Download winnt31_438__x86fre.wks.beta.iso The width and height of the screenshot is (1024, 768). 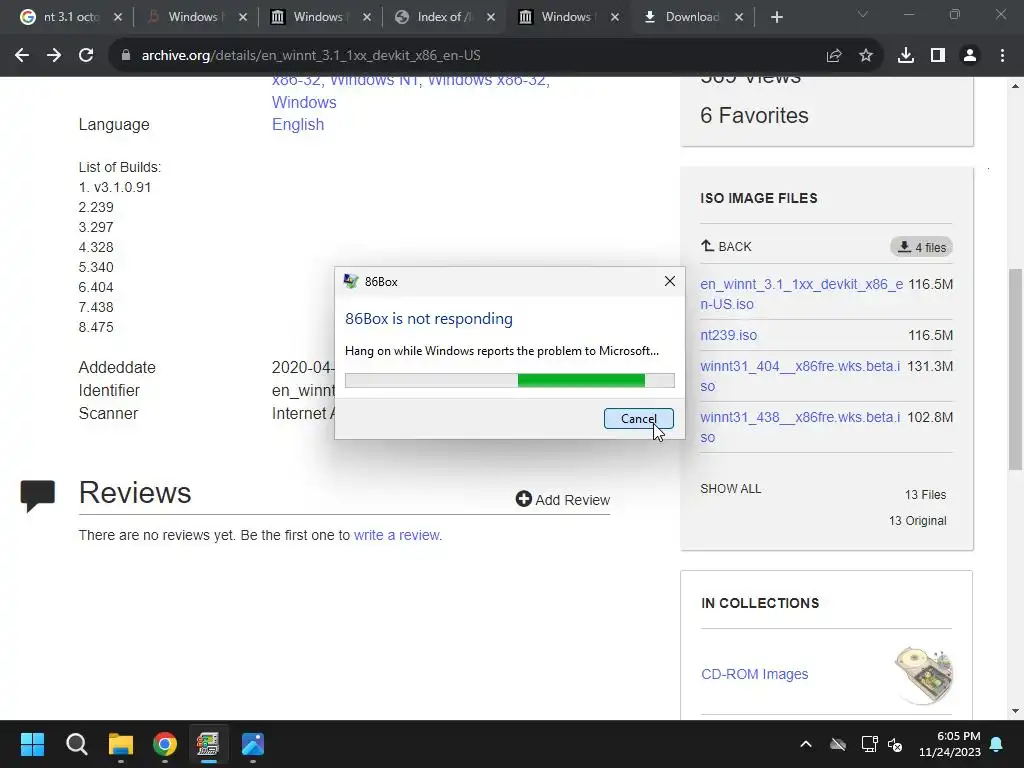[800, 426]
